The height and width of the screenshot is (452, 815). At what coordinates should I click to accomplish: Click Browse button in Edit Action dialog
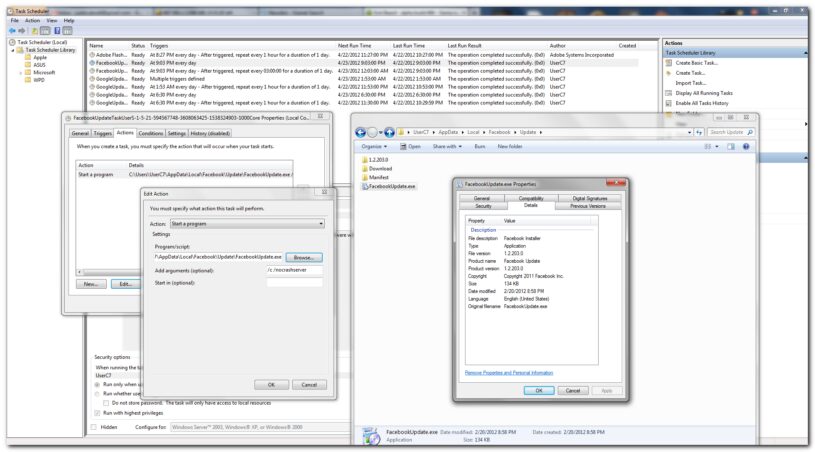(304, 257)
